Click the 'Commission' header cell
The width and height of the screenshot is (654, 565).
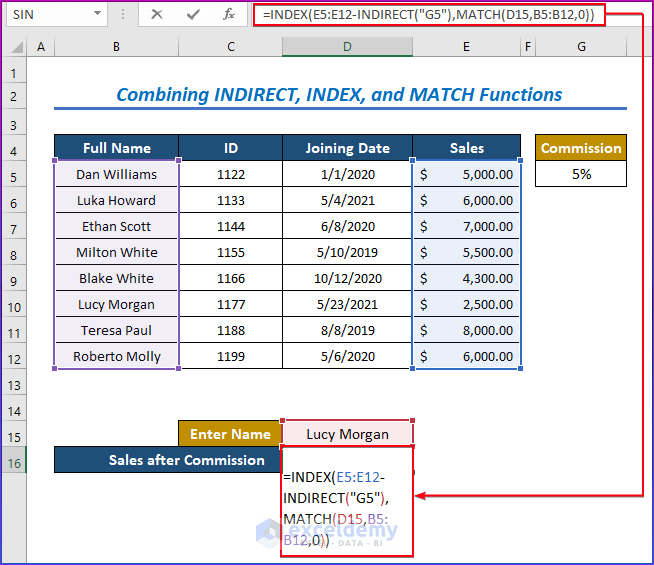coord(581,148)
